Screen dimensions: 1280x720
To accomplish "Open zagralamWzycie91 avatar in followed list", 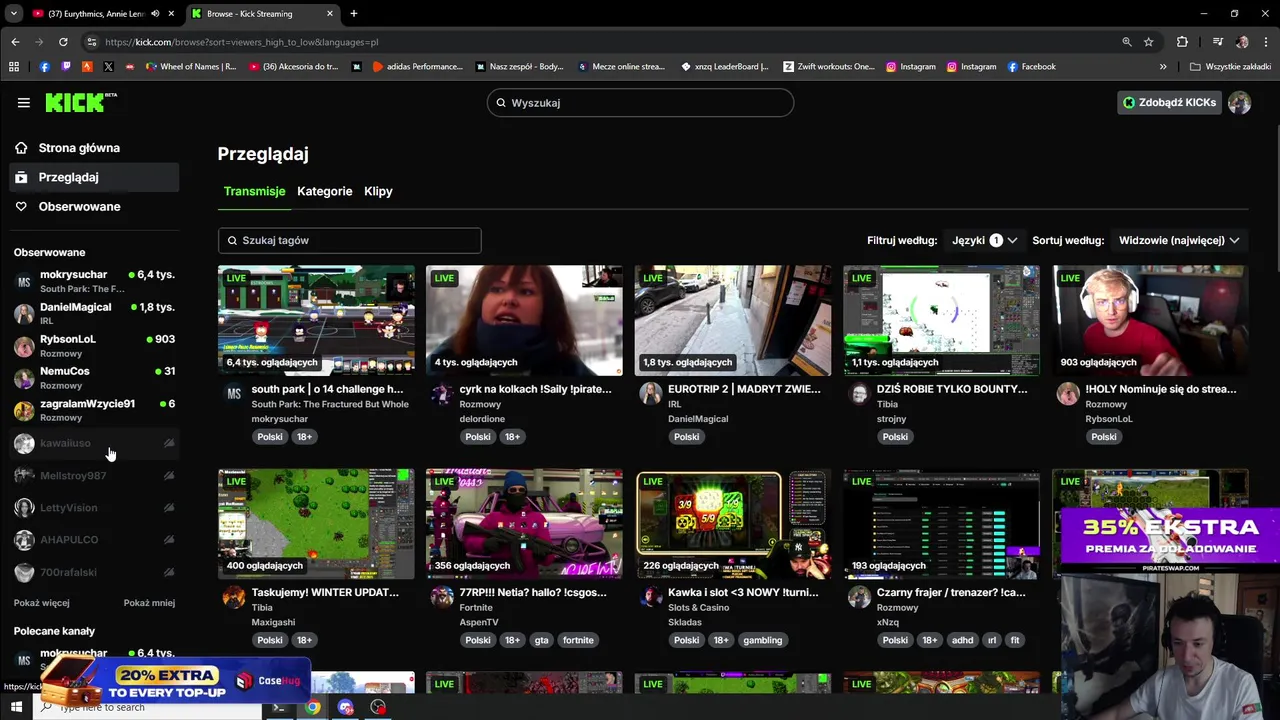I will [24, 411].
